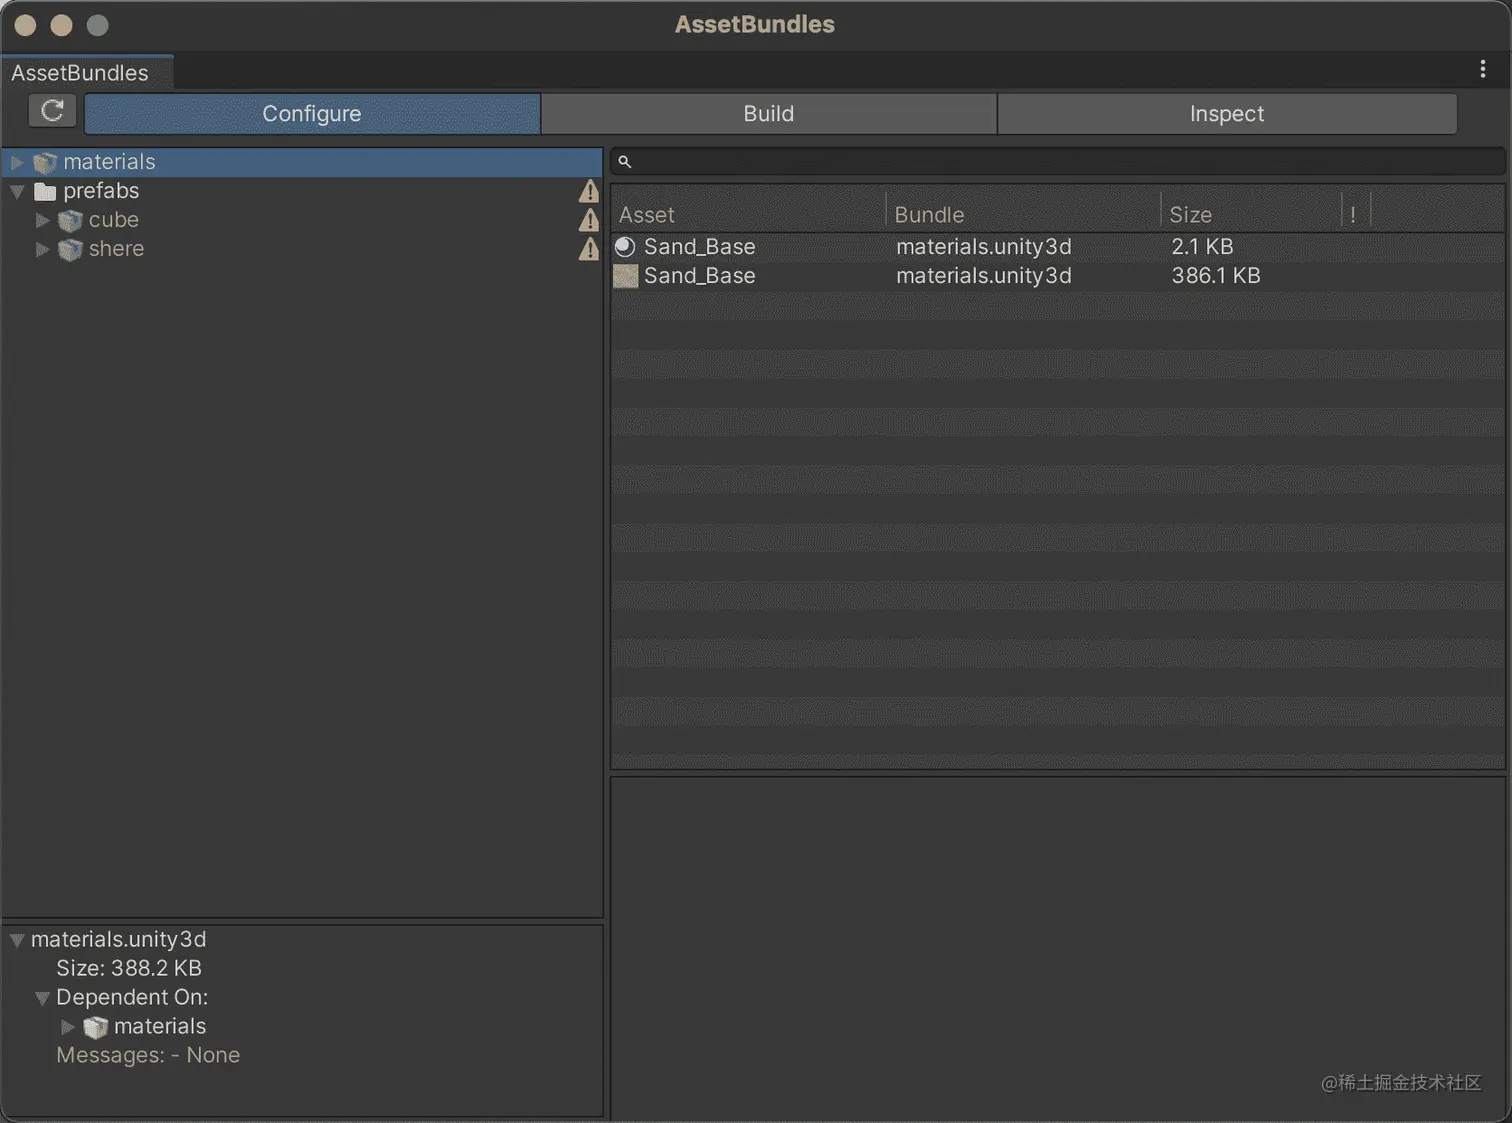Sort by the Size column header
This screenshot has height=1123, width=1512.
coord(1251,214)
